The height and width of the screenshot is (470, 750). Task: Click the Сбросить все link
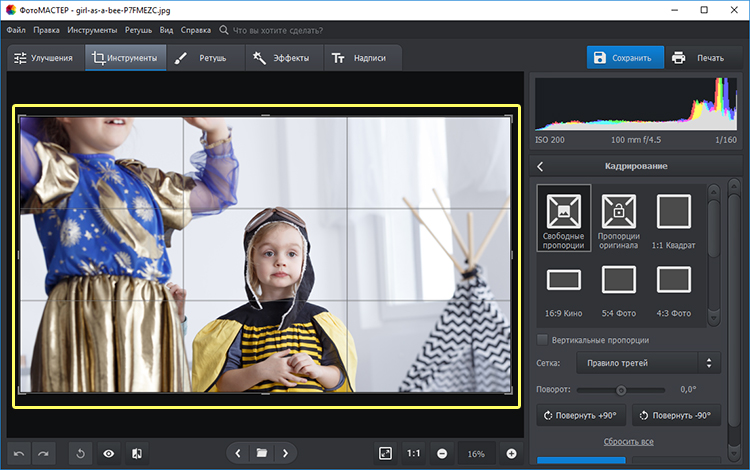pyautogui.click(x=628, y=441)
